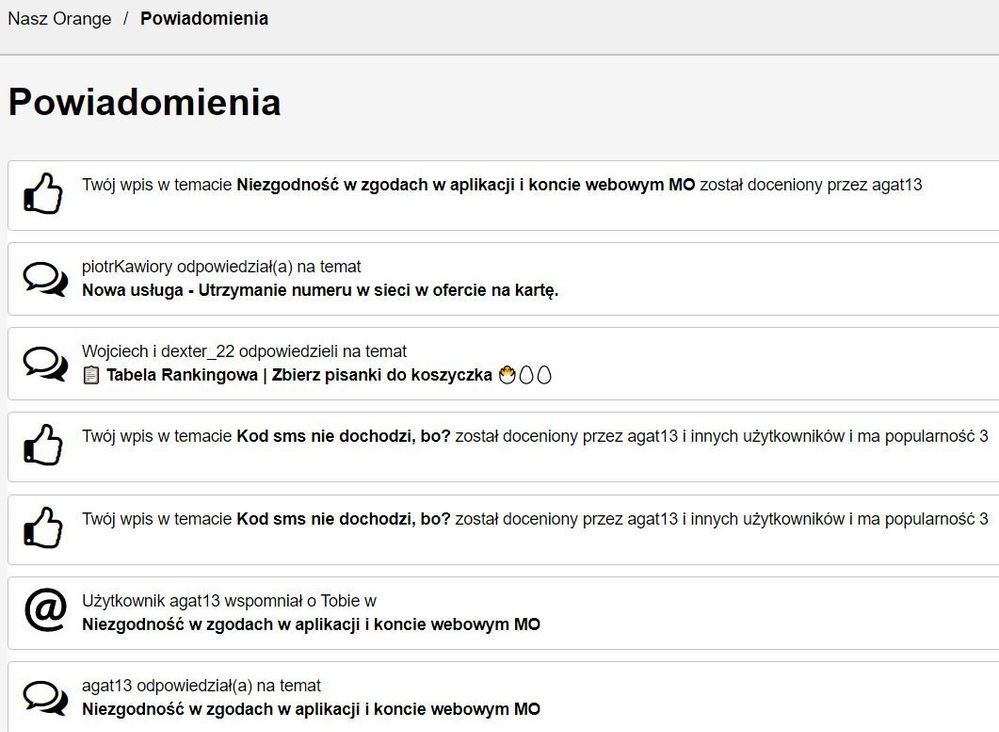The height and width of the screenshot is (732, 999).
Task: Click agat13's reply notification at the bottom
Action: 500,697
